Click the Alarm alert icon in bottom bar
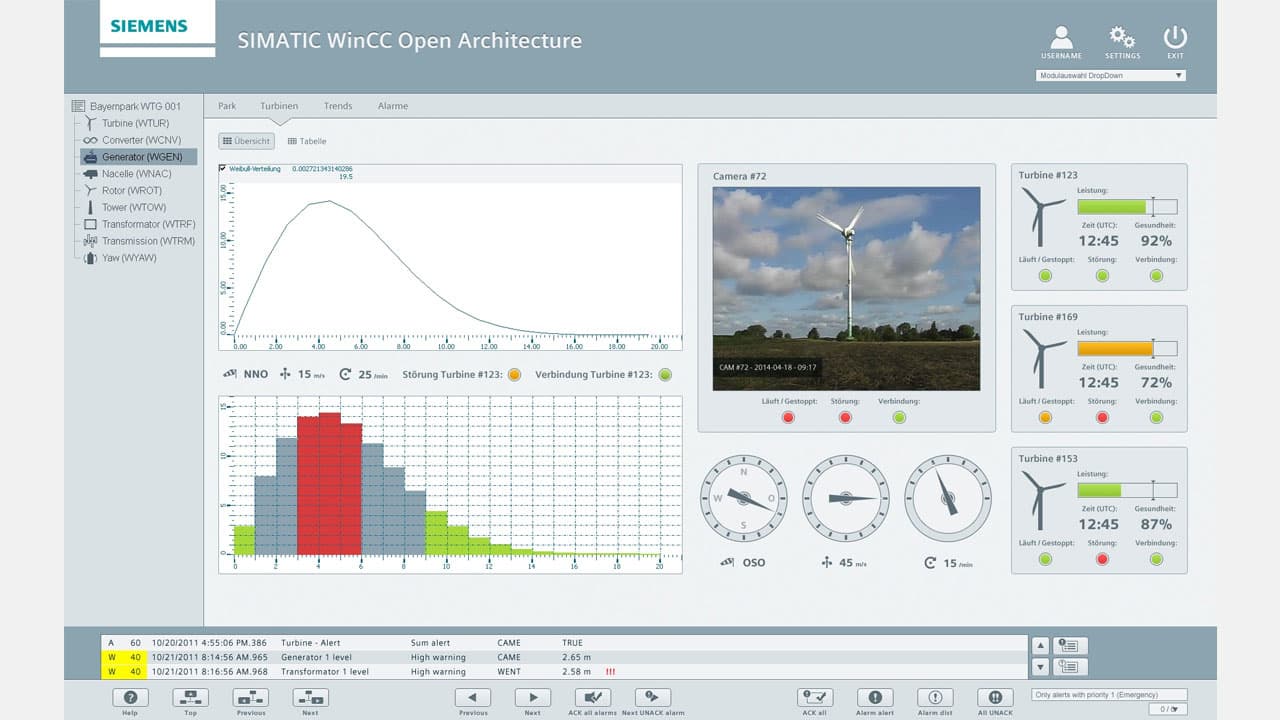Image resolution: width=1280 pixels, height=720 pixels. click(875, 697)
